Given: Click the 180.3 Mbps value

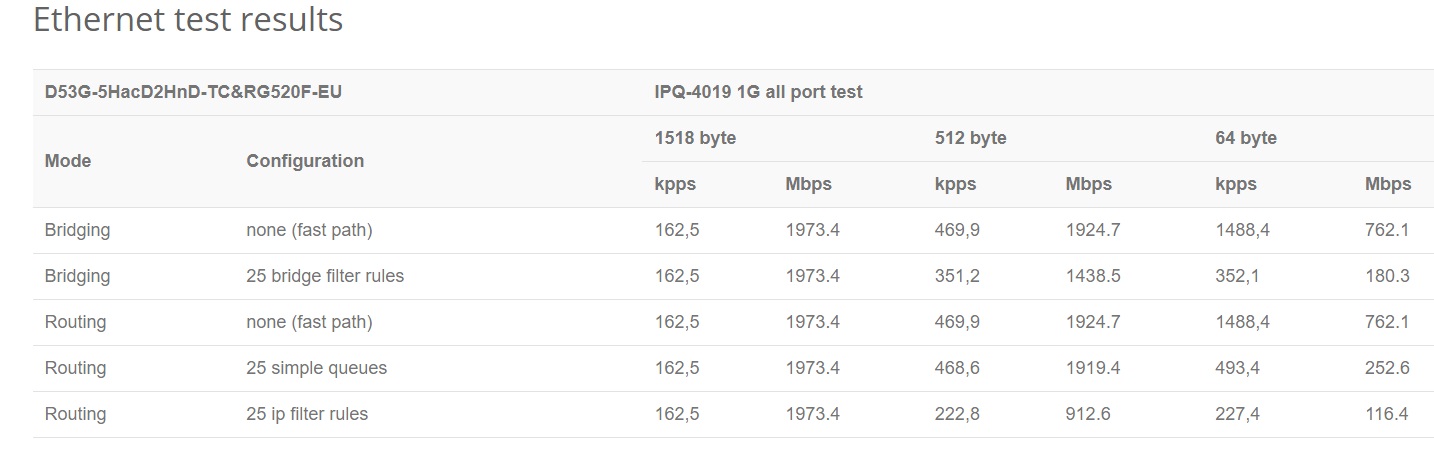Looking at the screenshot, I should 1387,276.
